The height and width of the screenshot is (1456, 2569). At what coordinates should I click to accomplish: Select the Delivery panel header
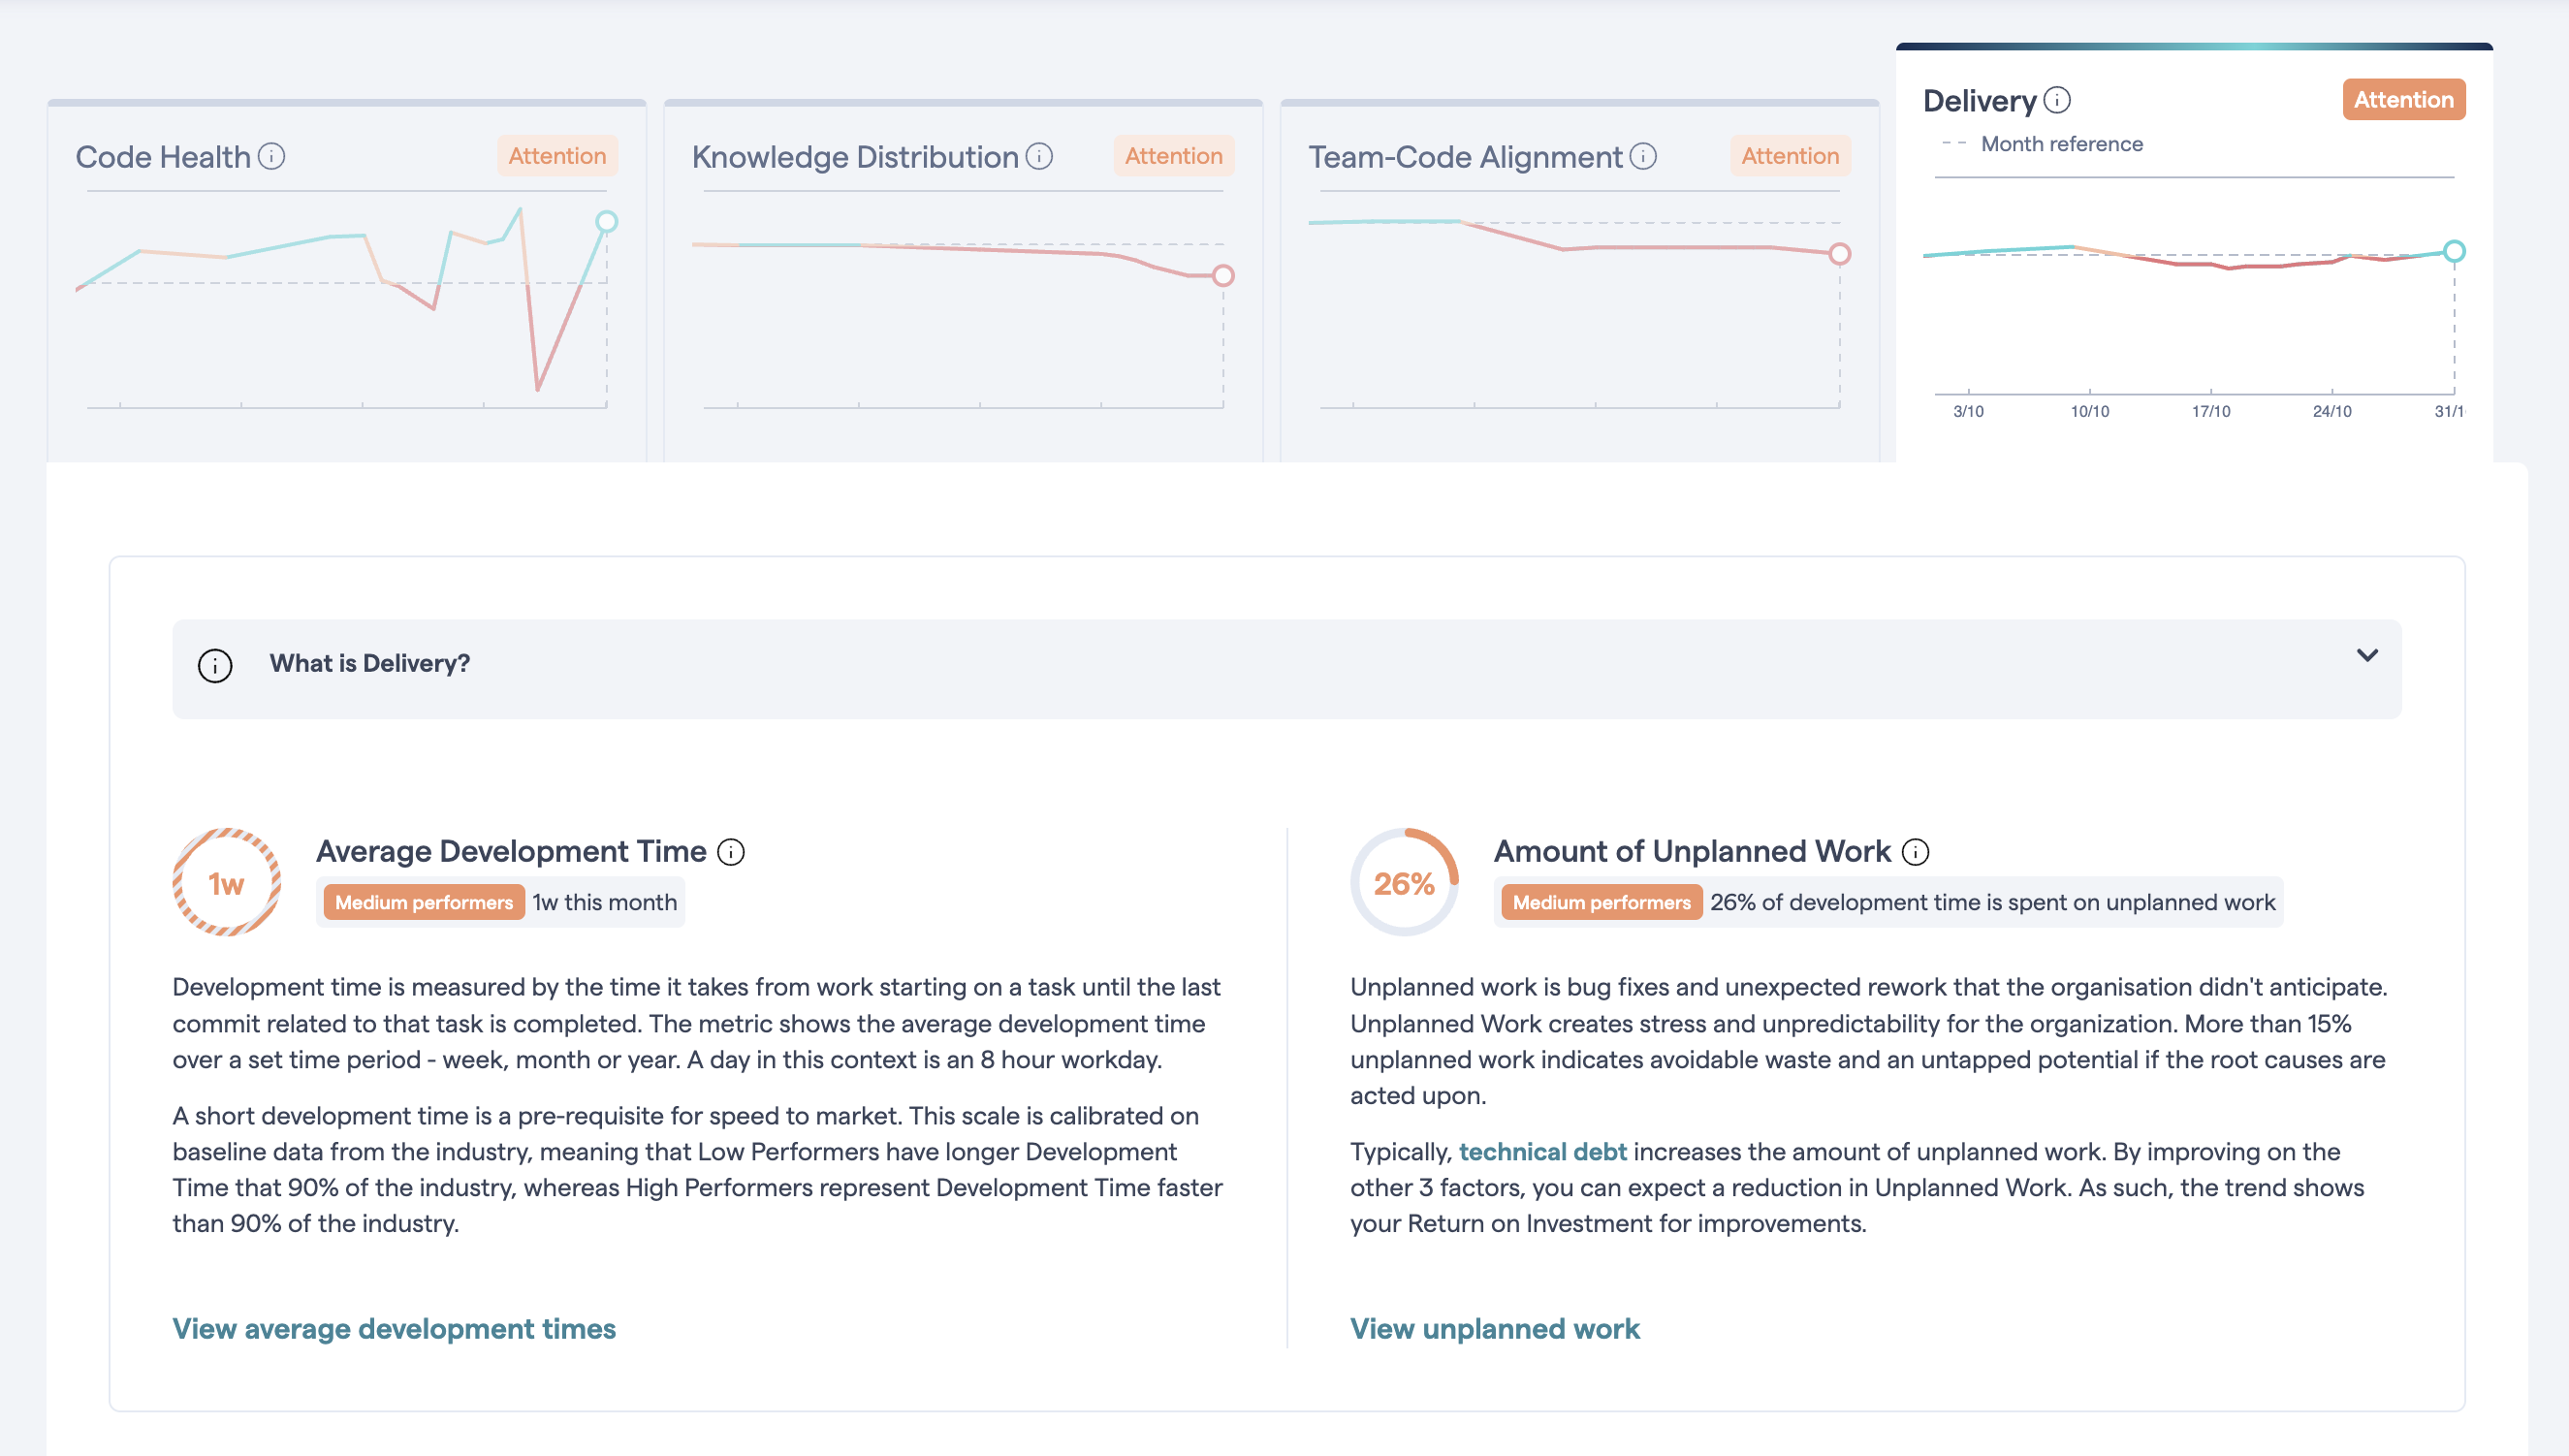click(1981, 100)
